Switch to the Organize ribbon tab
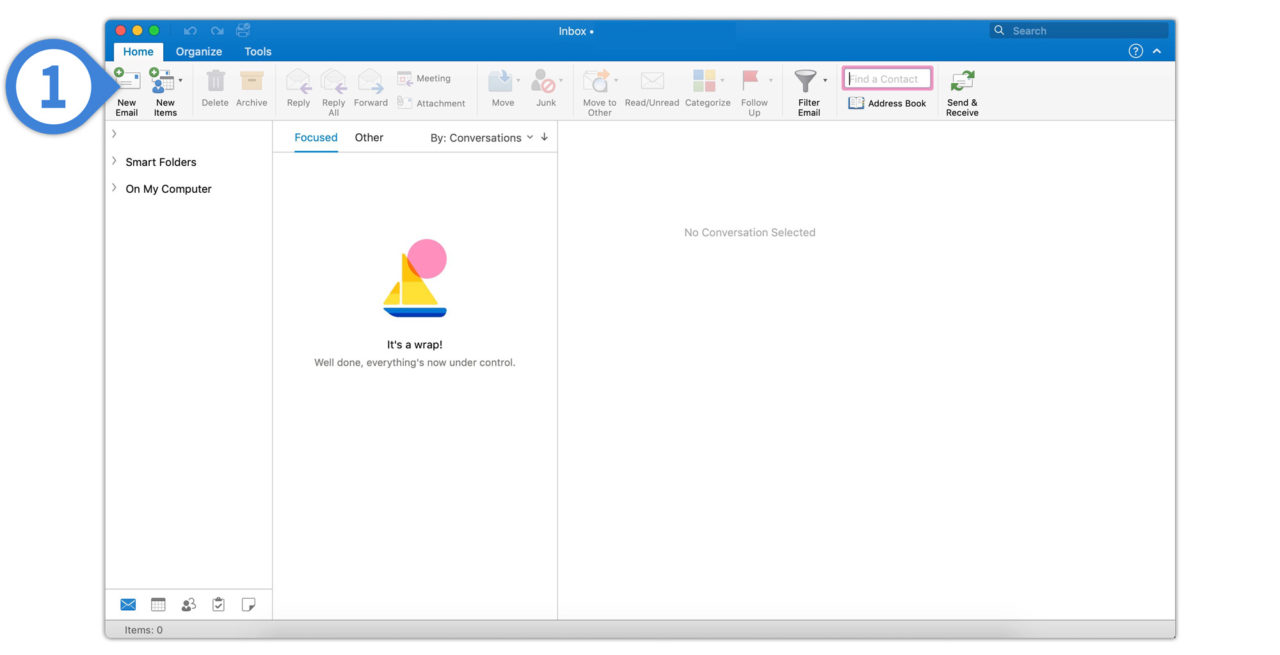Image resolution: width=1280 pixels, height=655 pixels. pos(199,52)
